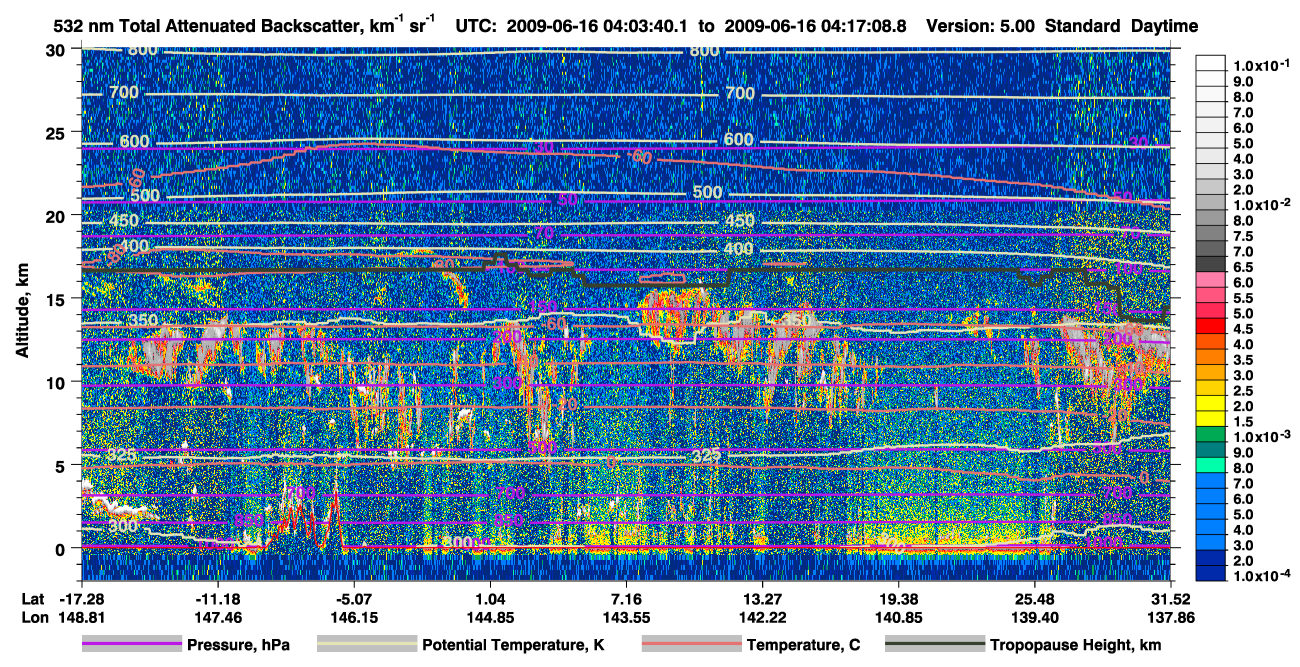Click the Potential Temperature legend line sample
The width and height of the screenshot is (1300, 667).
pyautogui.click(x=366, y=645)
